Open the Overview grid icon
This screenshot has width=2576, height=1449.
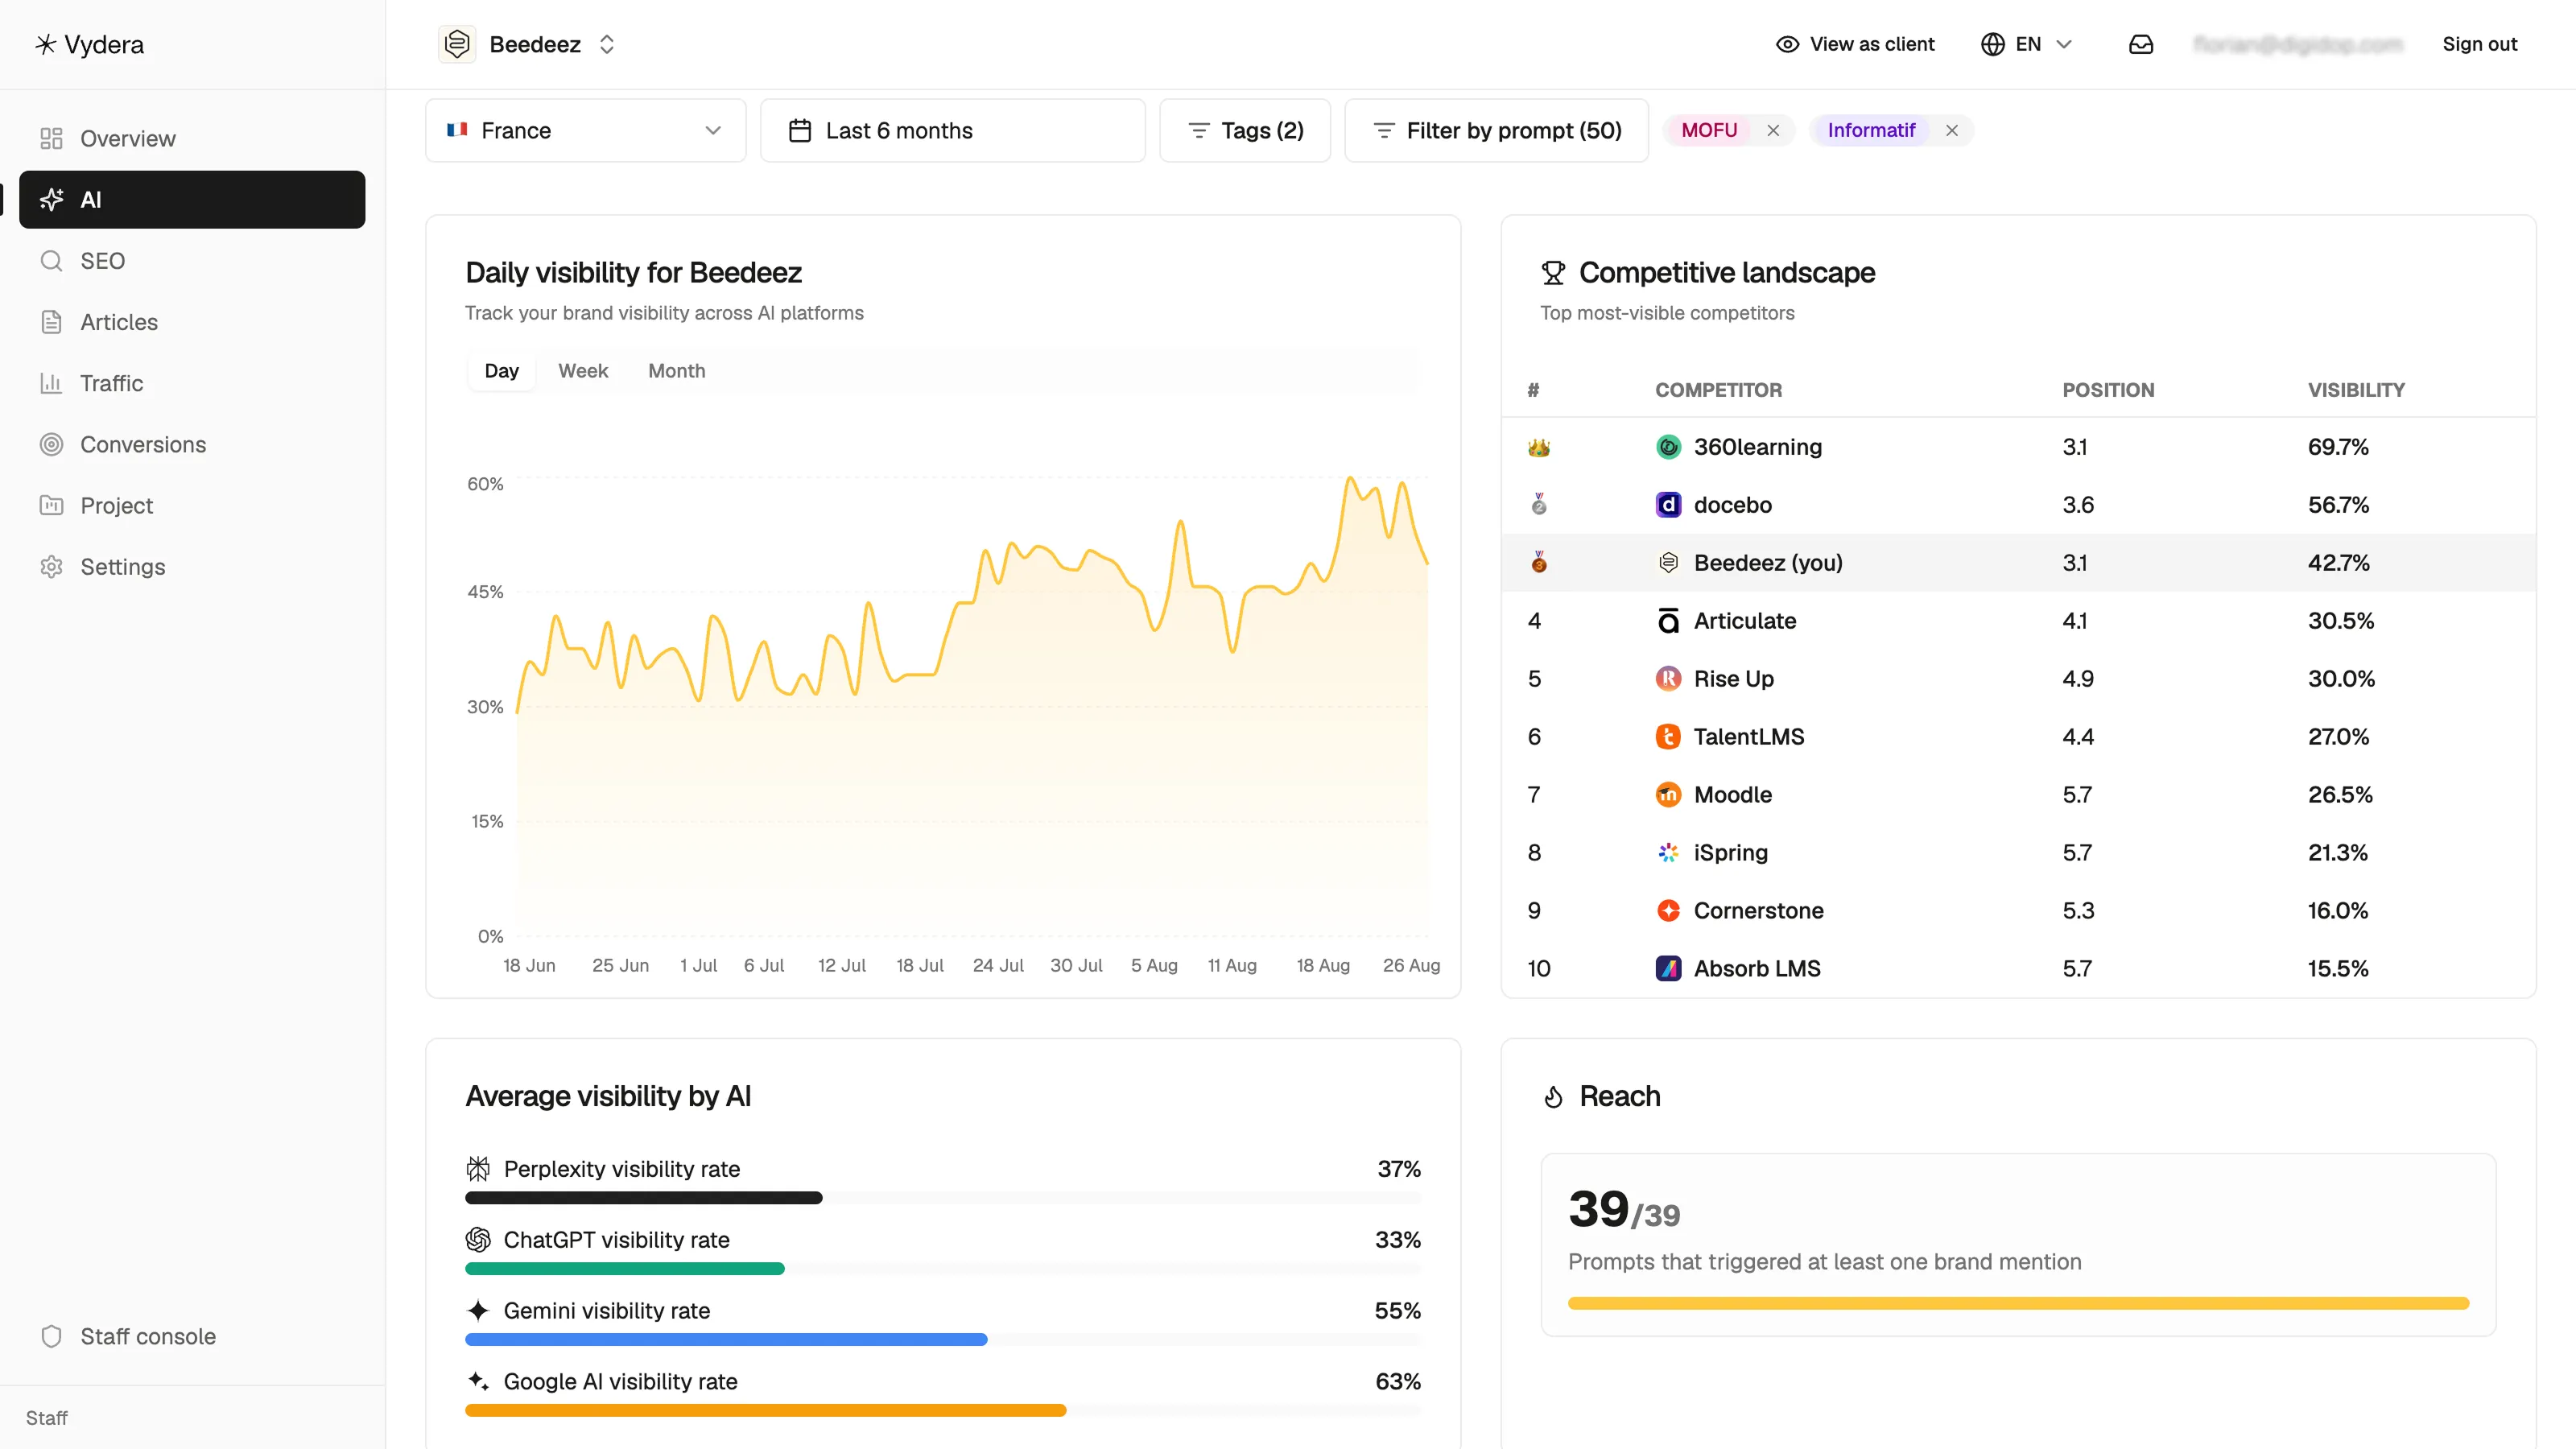[x=51, y=138]
